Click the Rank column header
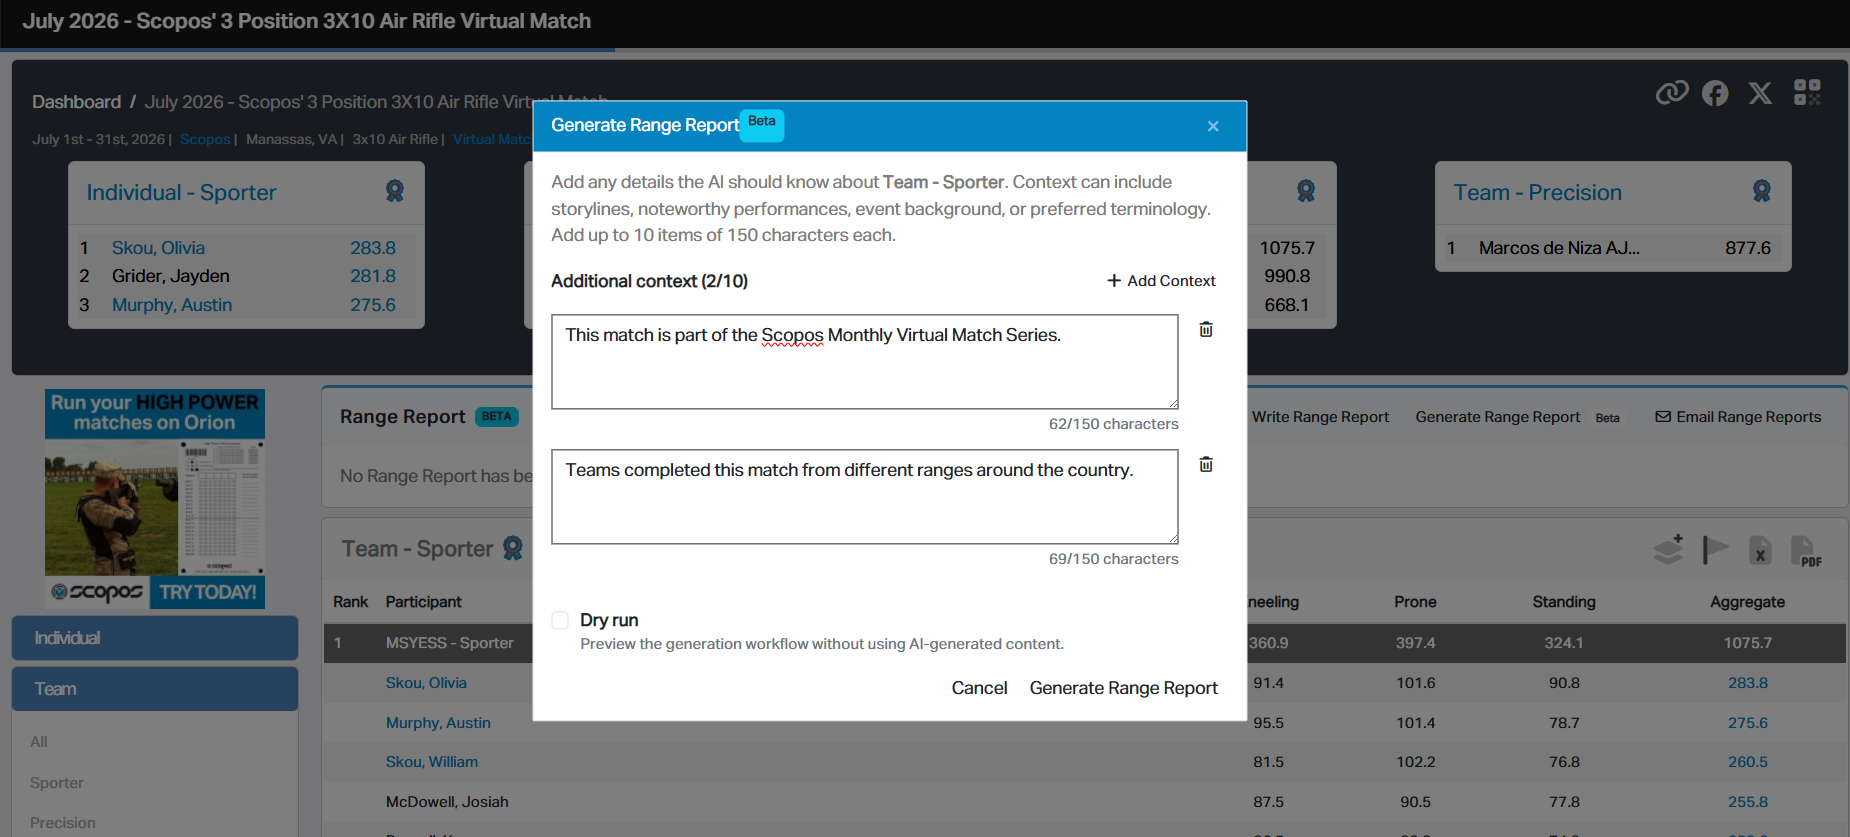Image resolution: width=1850 pixels, height=837 pixels. (x=351, y=602)
